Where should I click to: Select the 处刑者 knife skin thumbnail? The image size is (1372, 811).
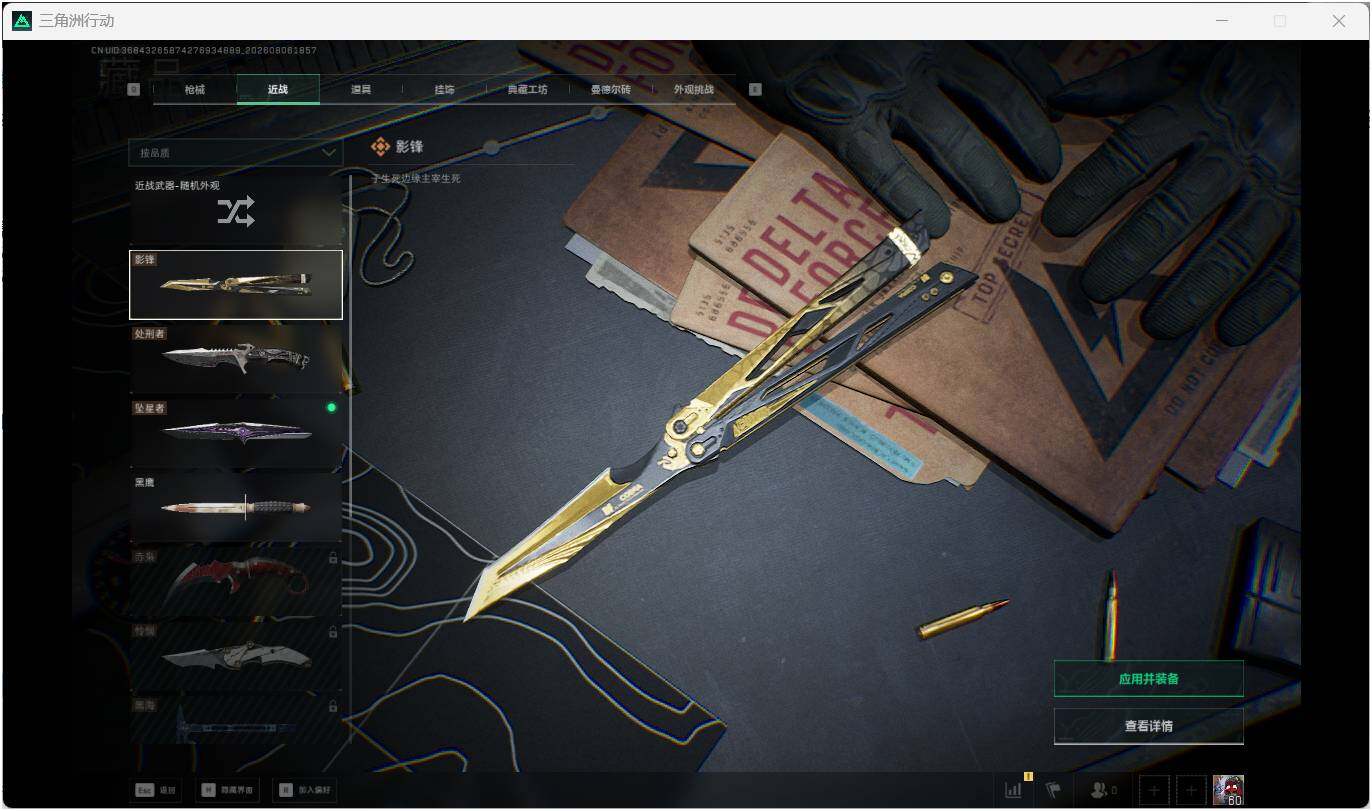(x=236, y=359)
